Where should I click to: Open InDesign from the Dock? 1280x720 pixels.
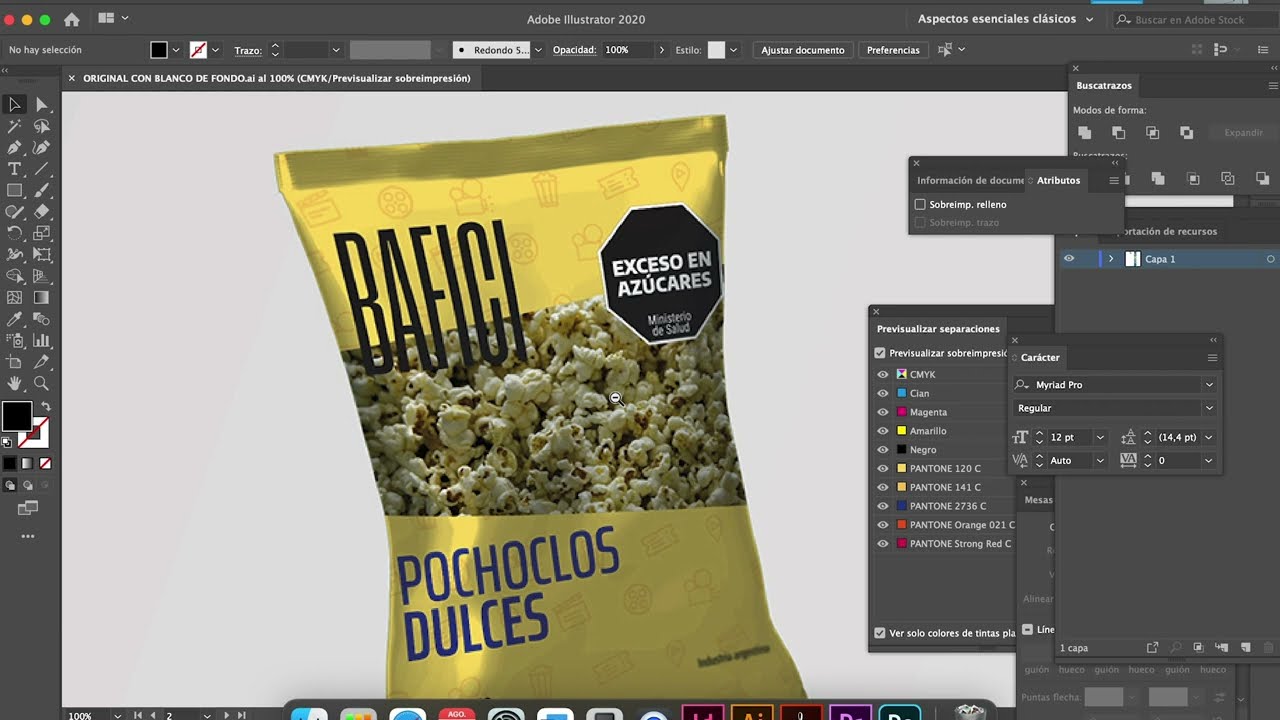tap(702, 713)
